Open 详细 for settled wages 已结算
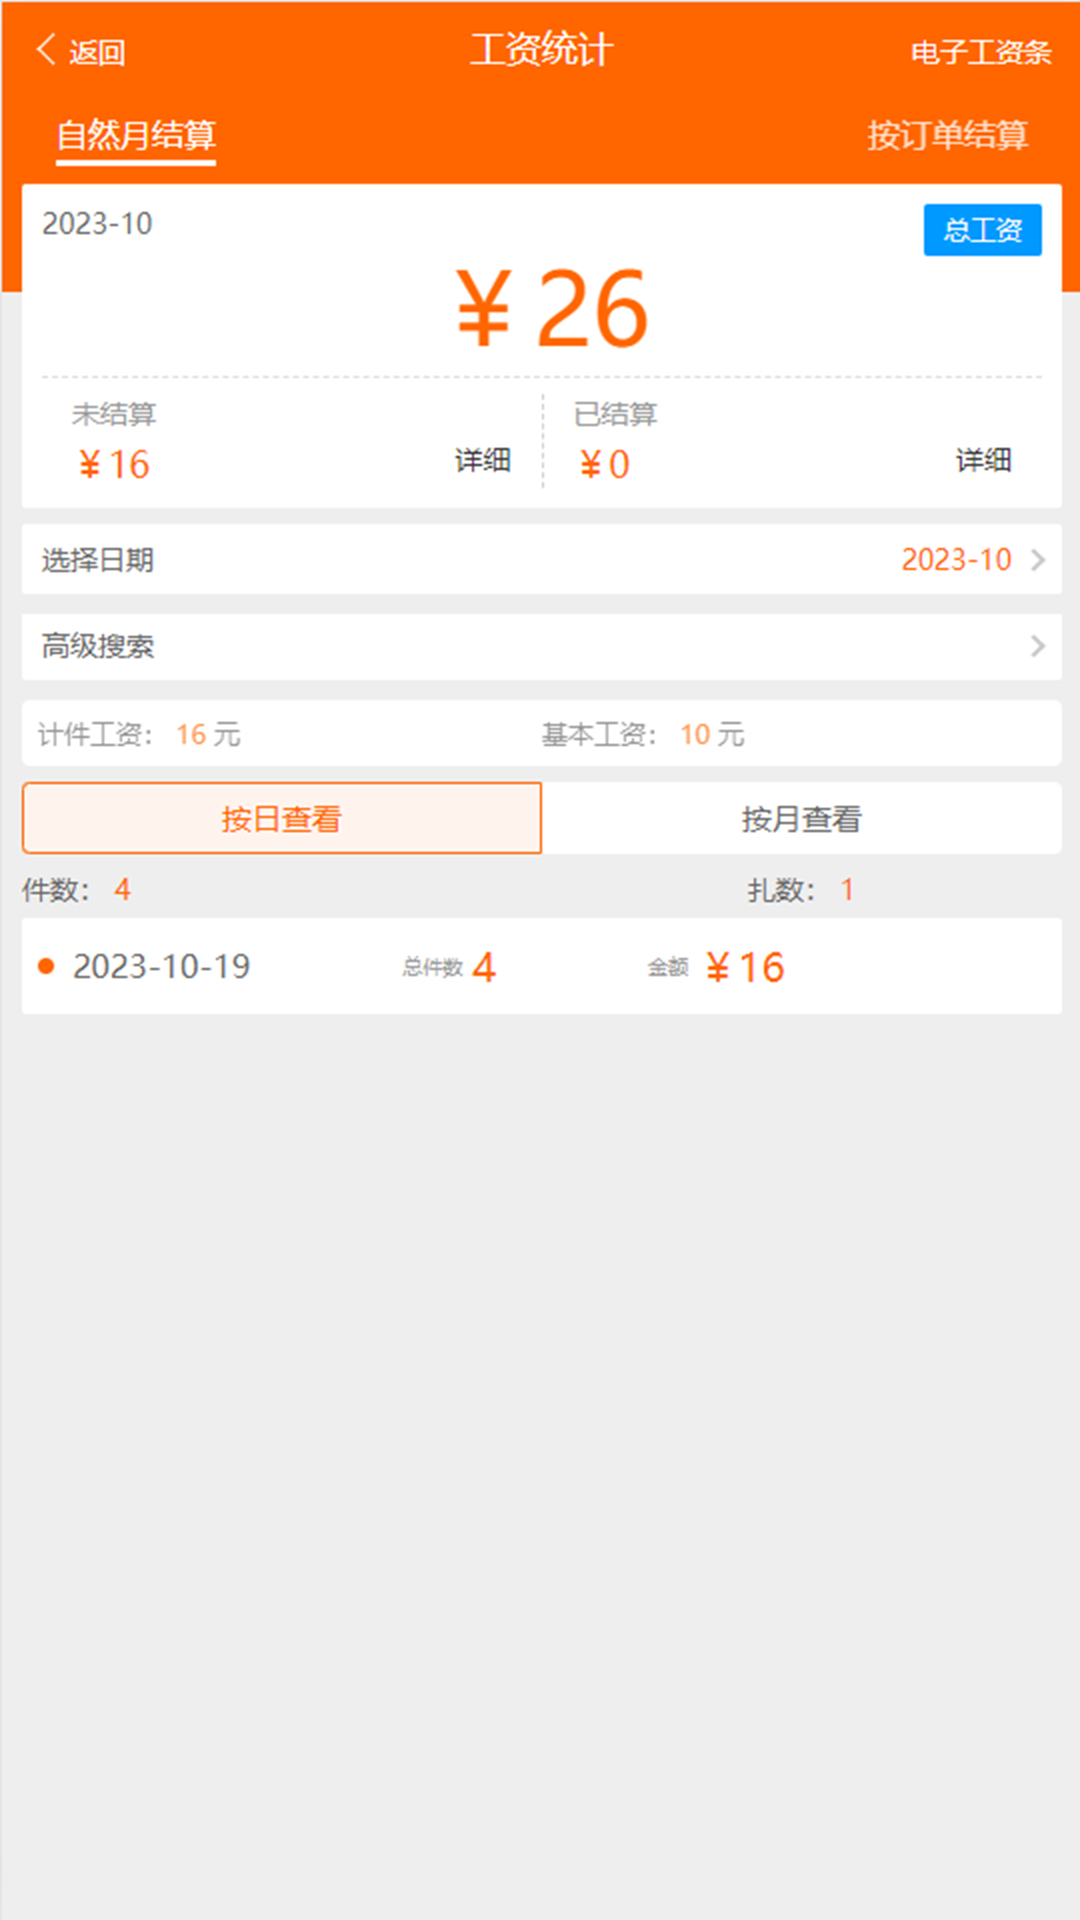The width and height of the screenshot is (1080, 1920). (982, 461)
